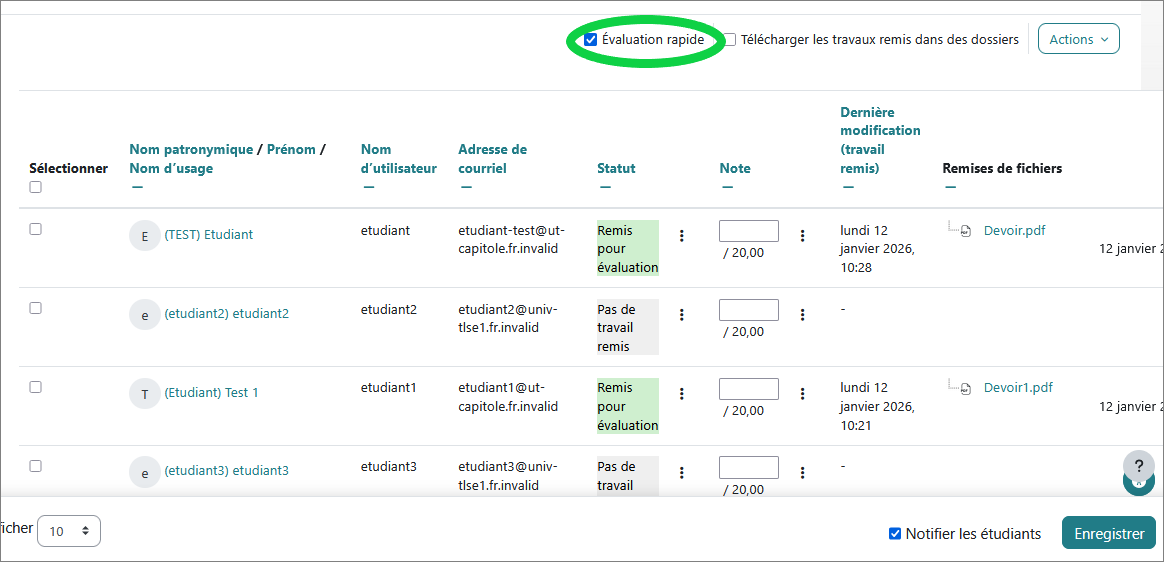Open status options menu for (TEST) Etudiant
The height and width of the screenshot is (562, 1164).
click(682, 236)
